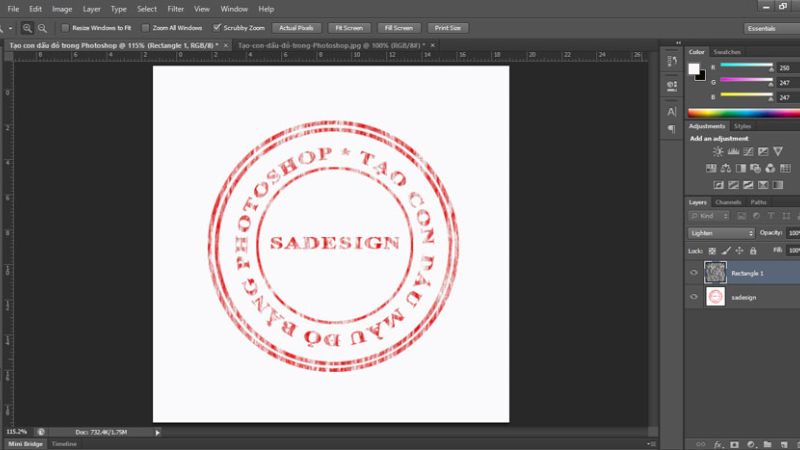Add a Gradient Map adjustment

[x=778, y=185]
